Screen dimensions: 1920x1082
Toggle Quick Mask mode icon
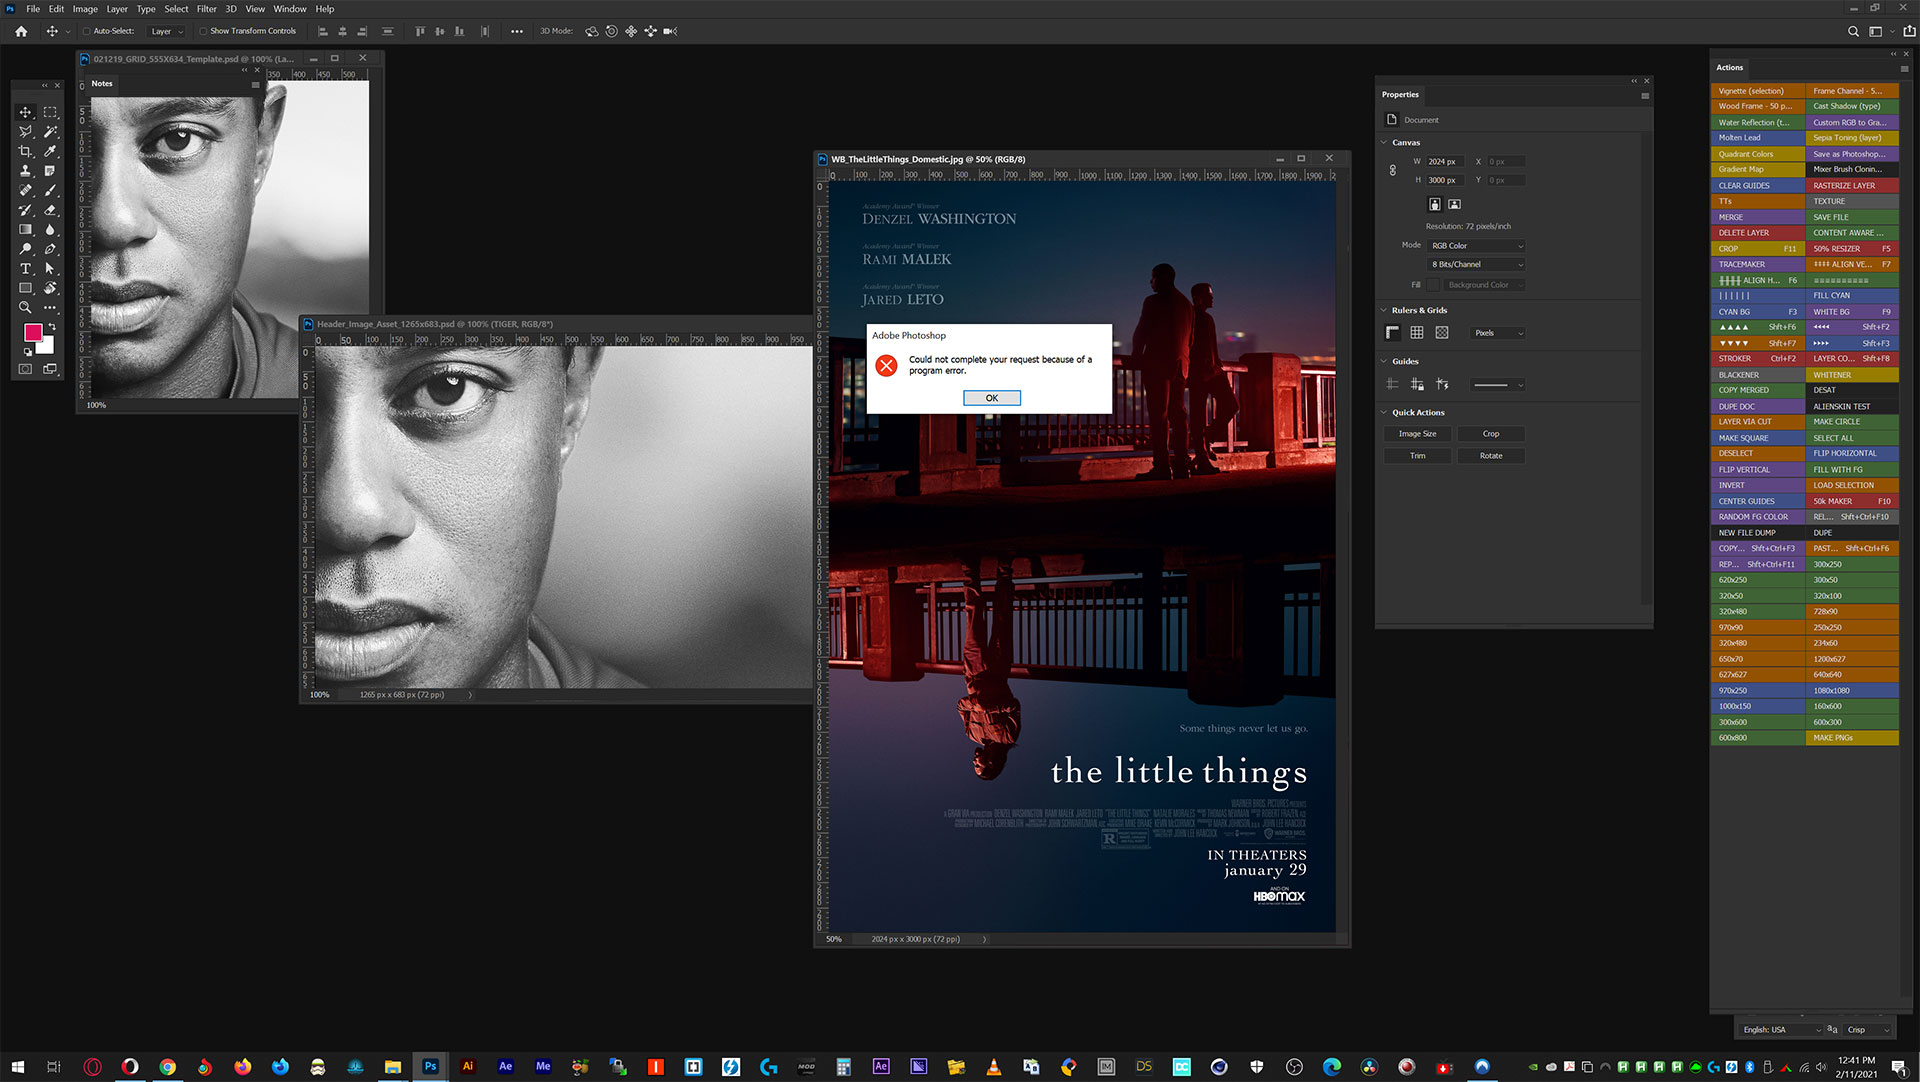26,369
